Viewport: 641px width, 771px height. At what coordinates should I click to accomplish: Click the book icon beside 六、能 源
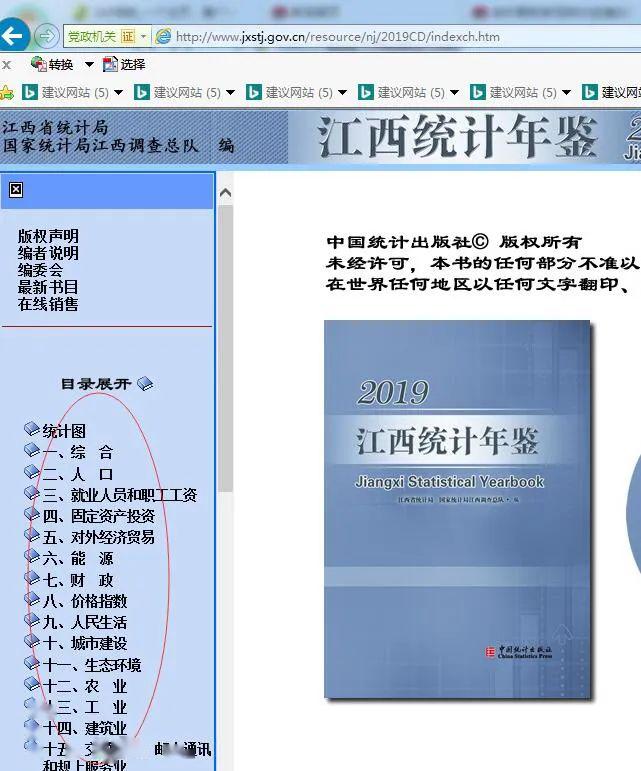click(32, 556)
